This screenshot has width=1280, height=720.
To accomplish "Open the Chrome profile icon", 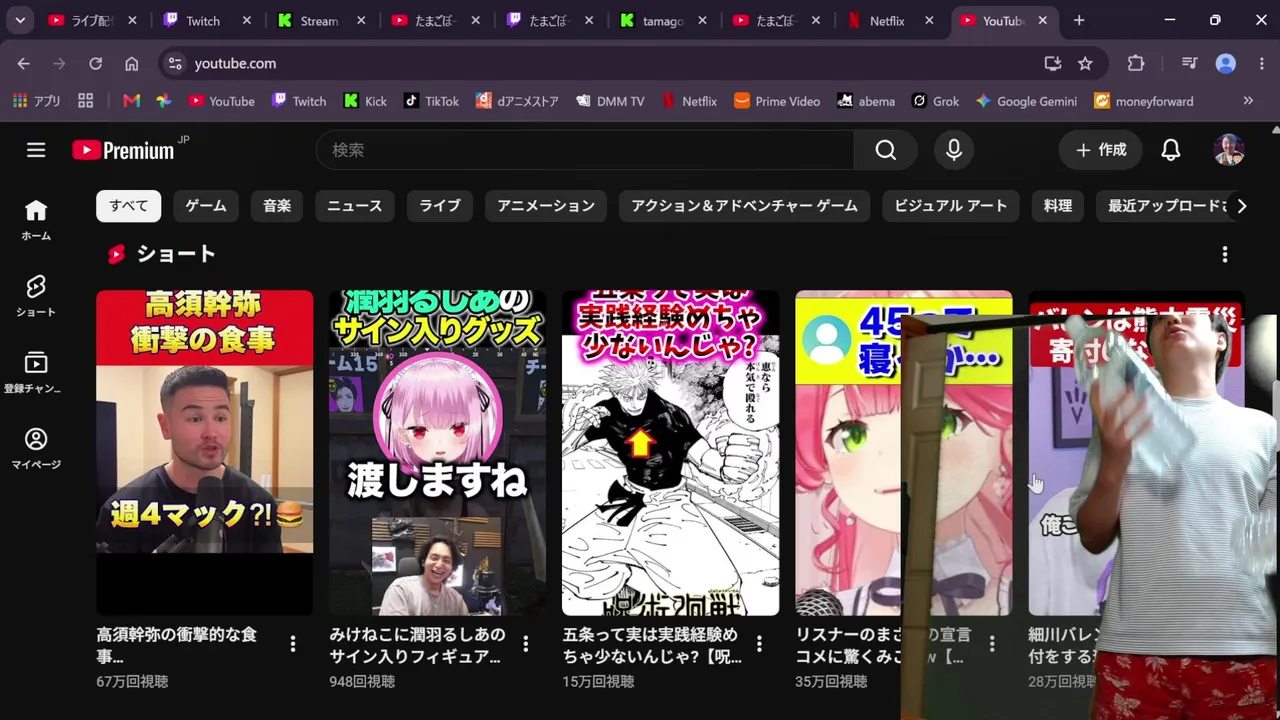I will 1226,63.
